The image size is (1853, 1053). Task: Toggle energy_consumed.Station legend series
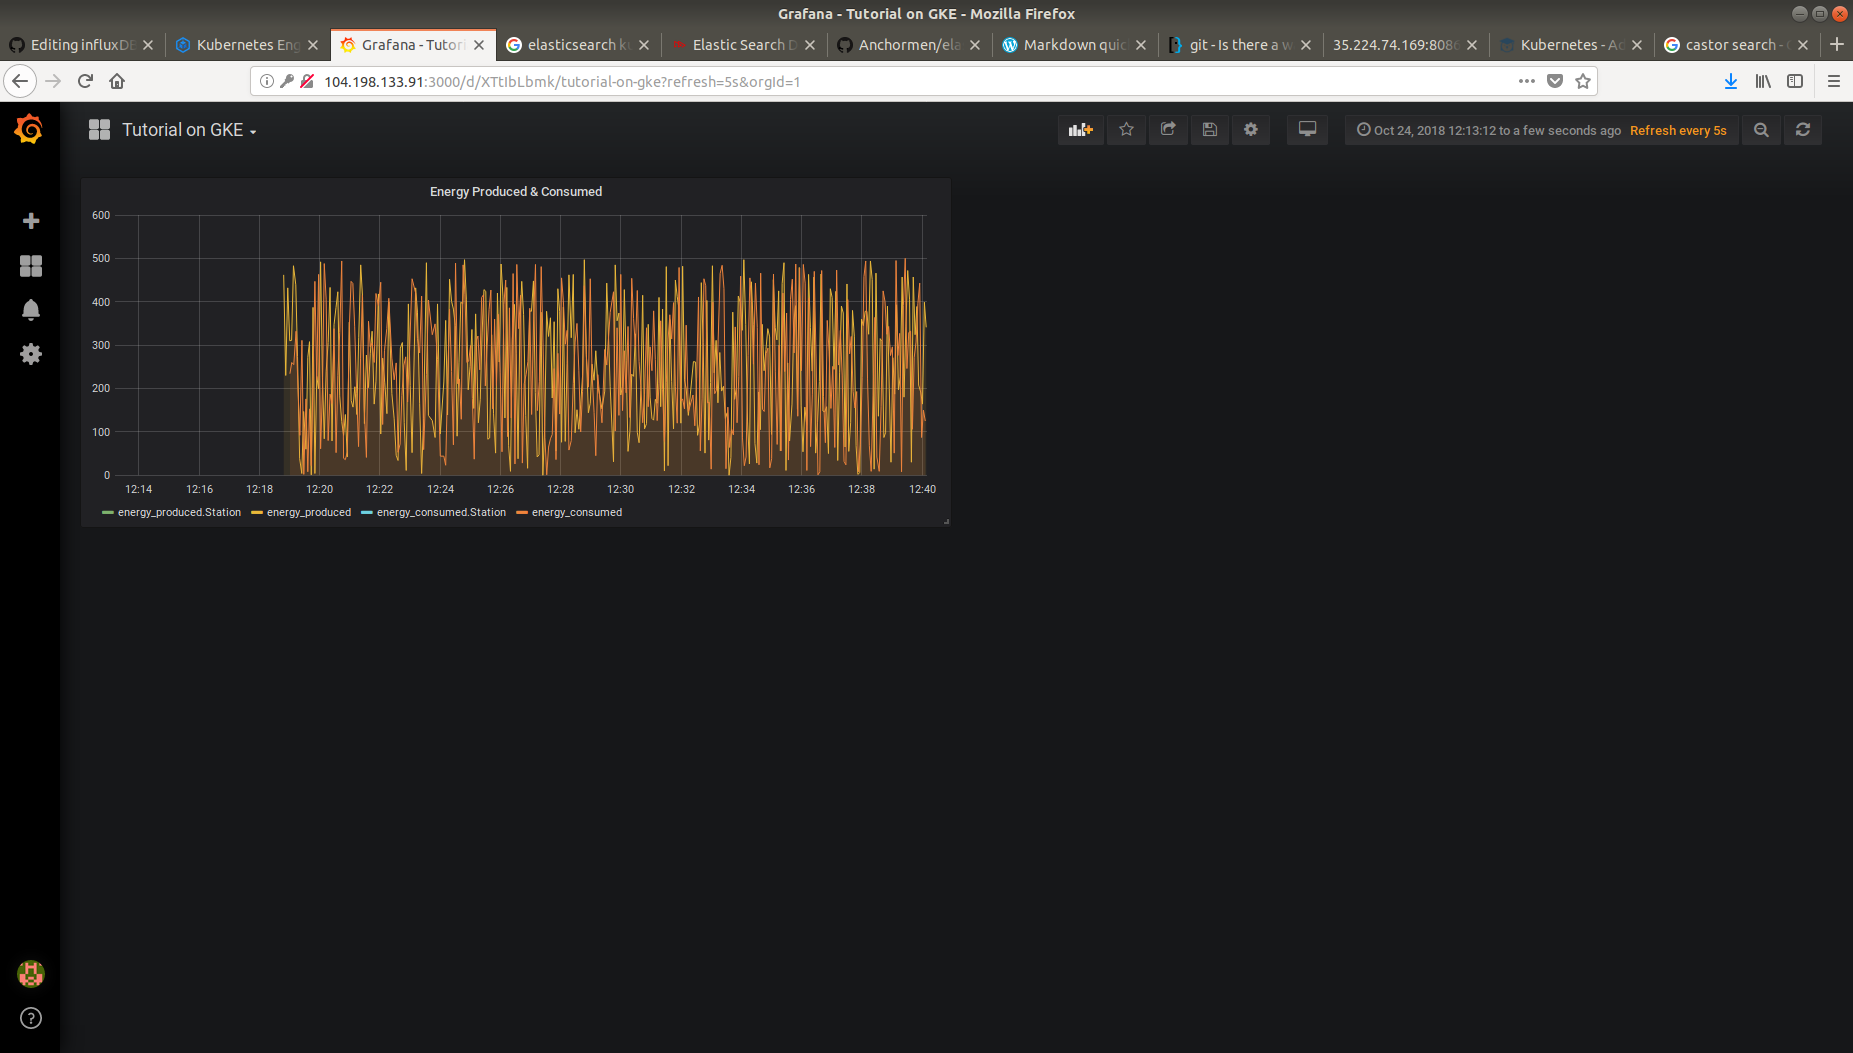pyautogui.click(x=441, y=512)
